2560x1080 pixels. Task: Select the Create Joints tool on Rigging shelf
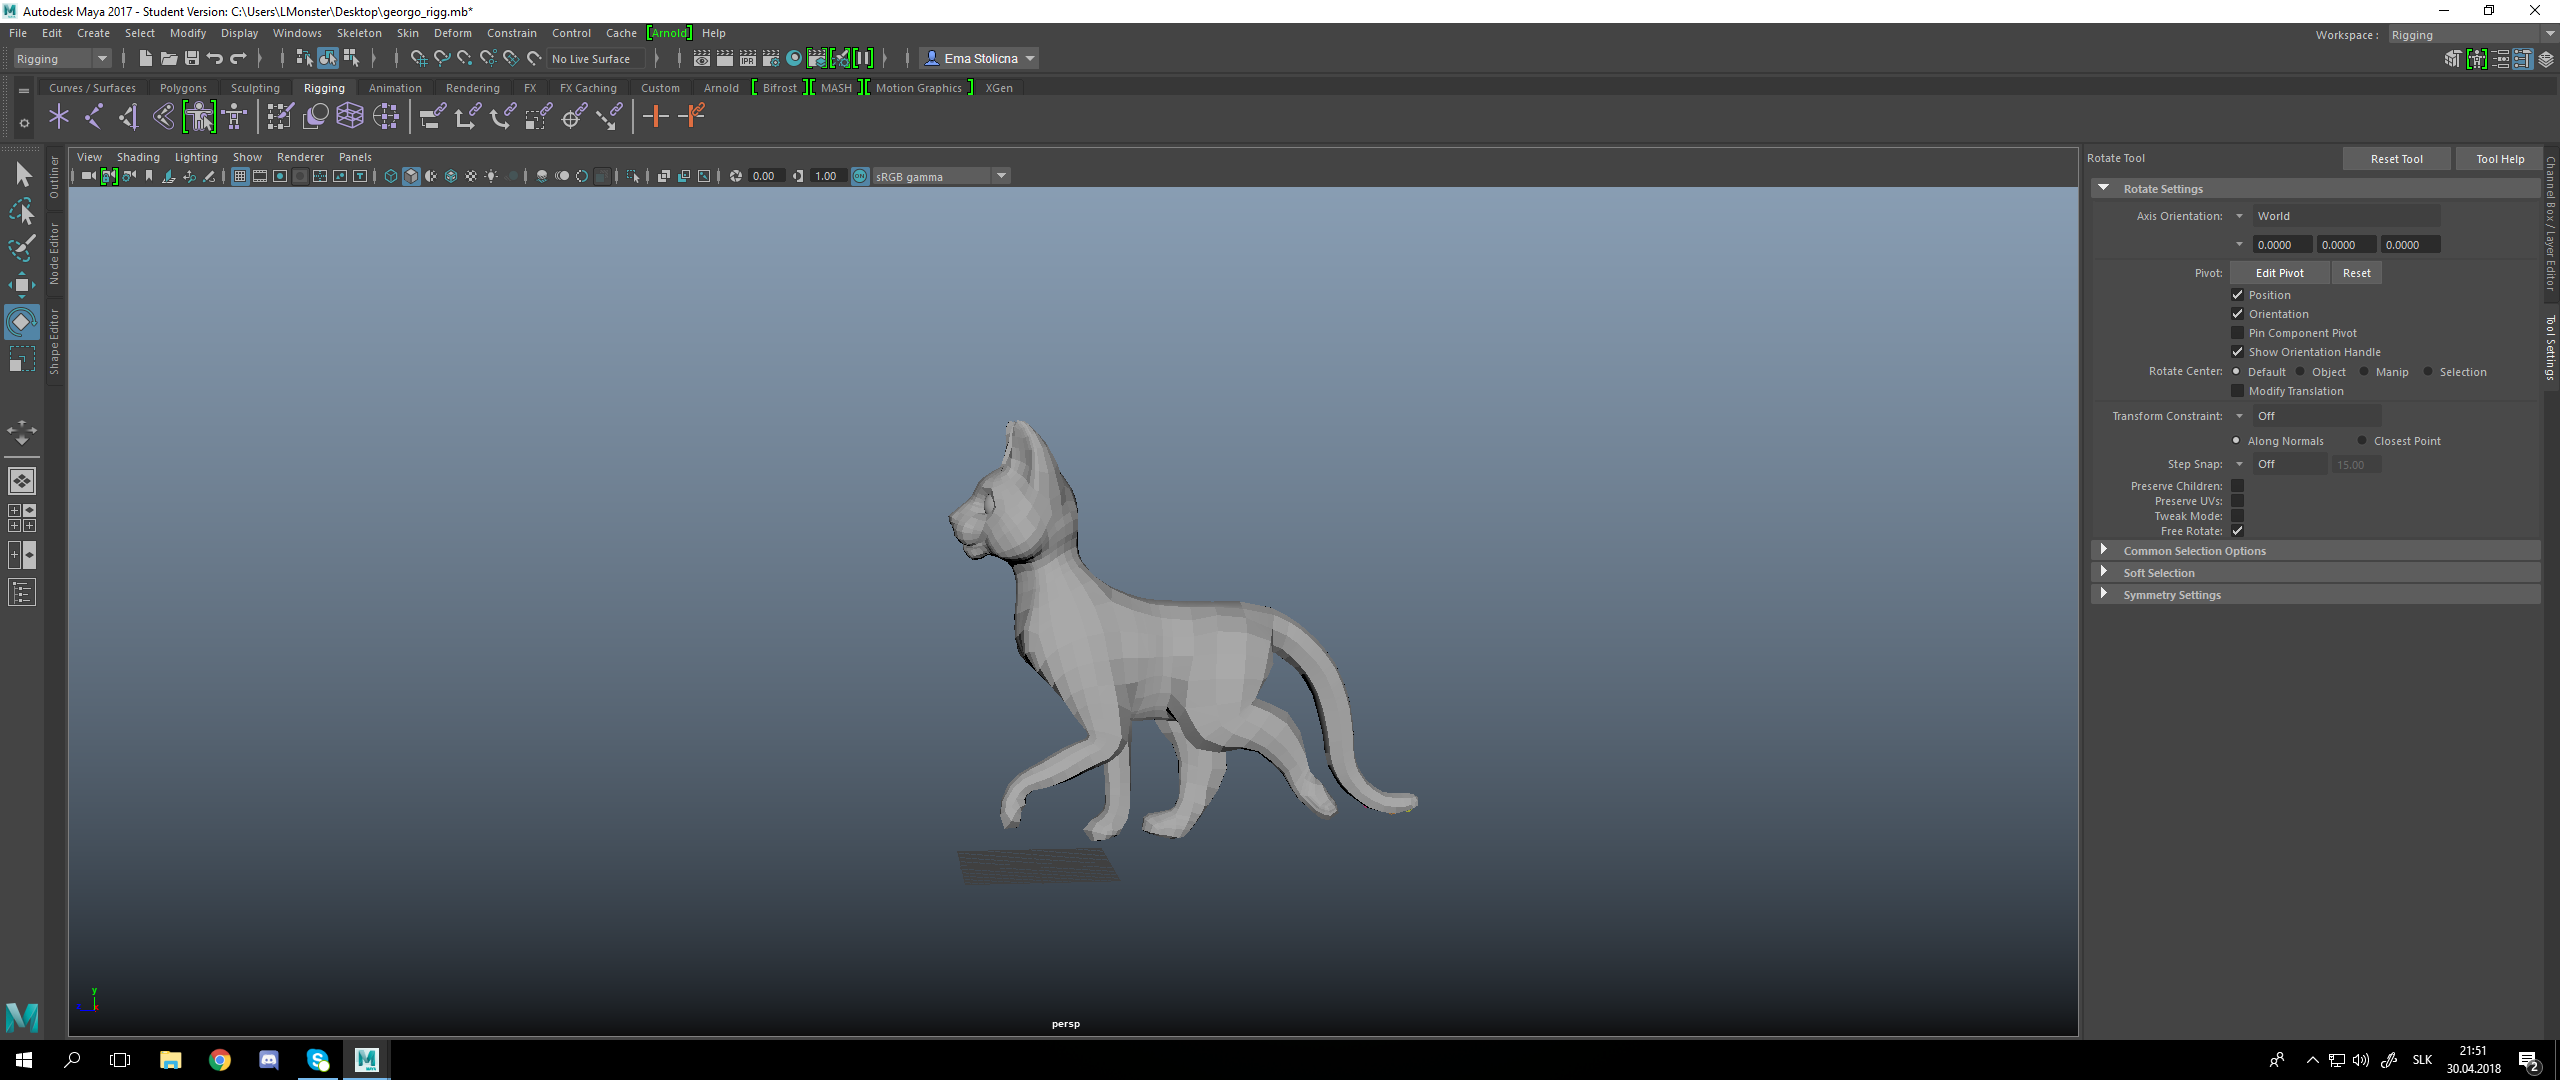pyautogui.click(x=93, y=117)
